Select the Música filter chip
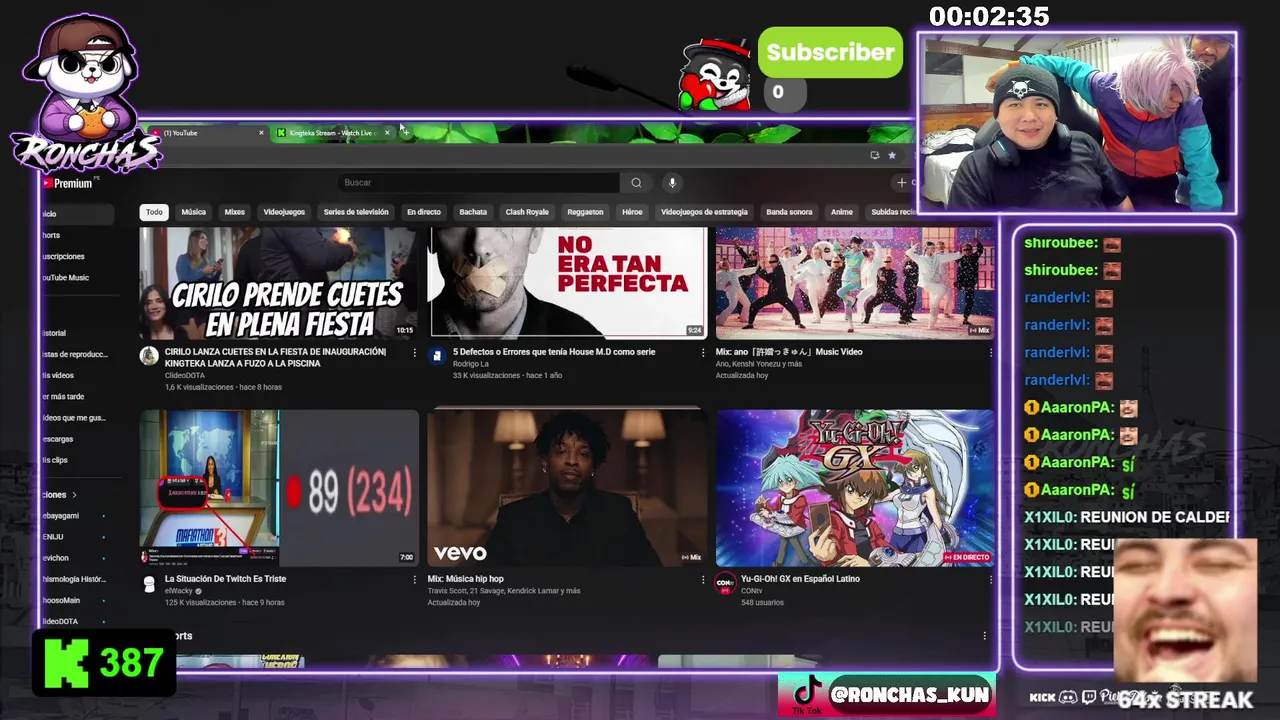The height and width of the screenshot is (720, 1280). click(x=193, y=212)
